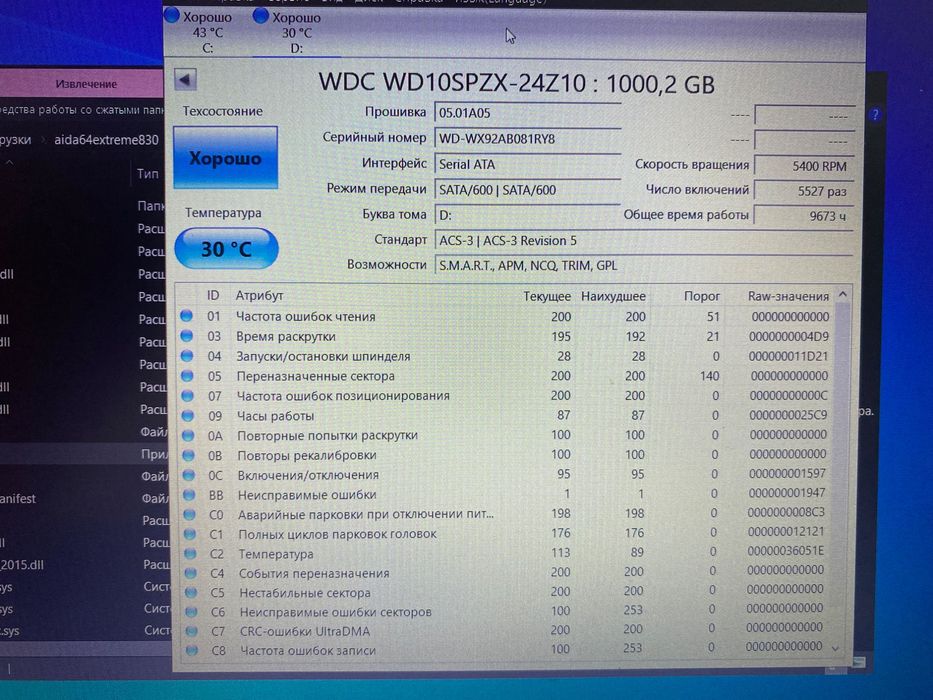
Task: Click status circle of attribute C6
Action: (191, 611)
